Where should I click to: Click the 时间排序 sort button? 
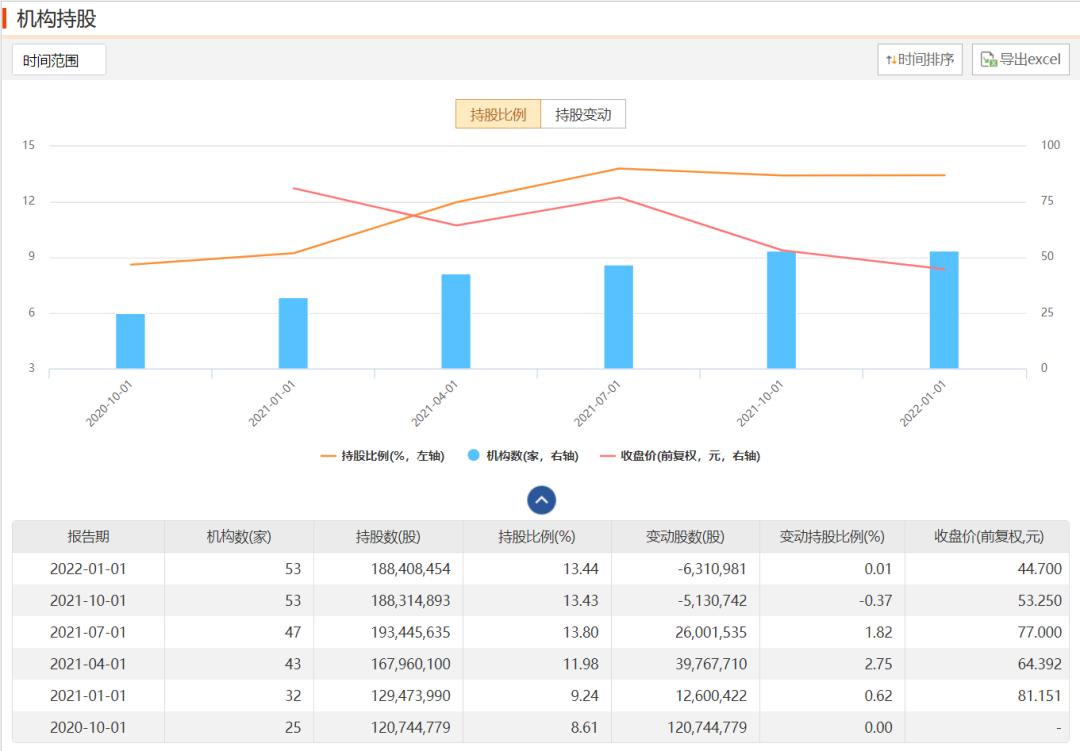click(x=920, y=60)
